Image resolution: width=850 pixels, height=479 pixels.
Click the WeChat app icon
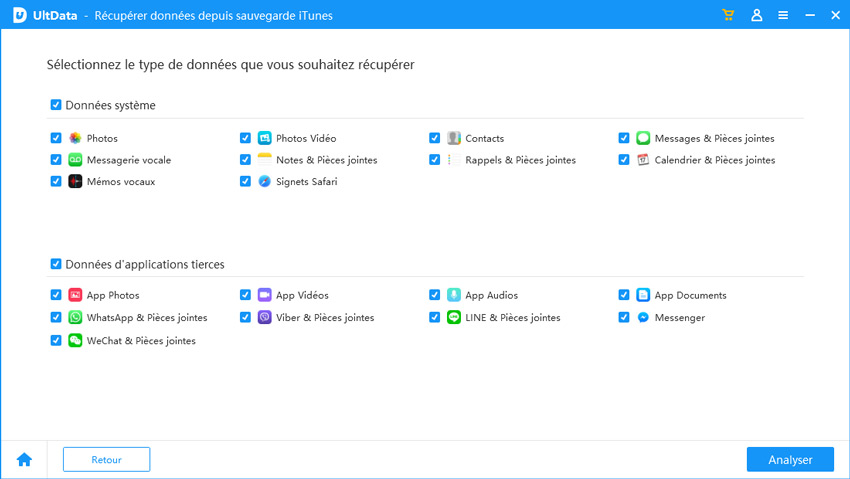pos(75,340)
